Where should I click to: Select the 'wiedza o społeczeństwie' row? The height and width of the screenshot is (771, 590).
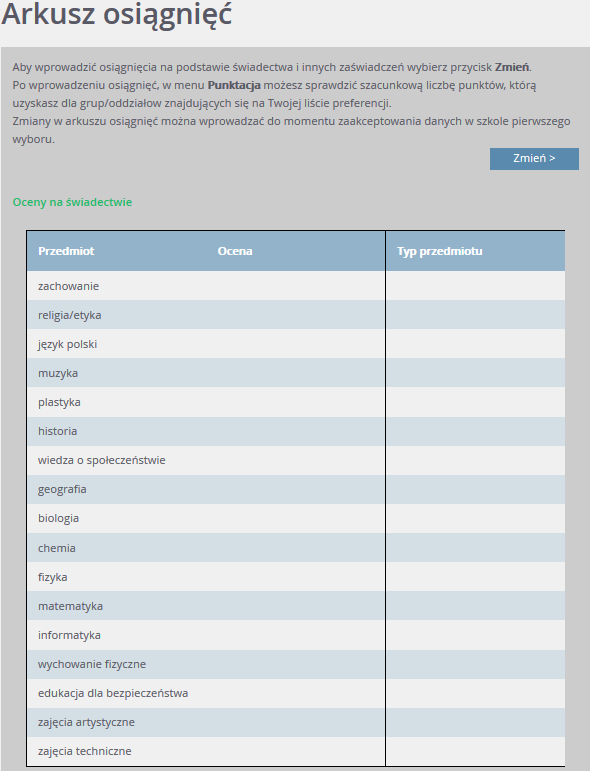[296, 460]
